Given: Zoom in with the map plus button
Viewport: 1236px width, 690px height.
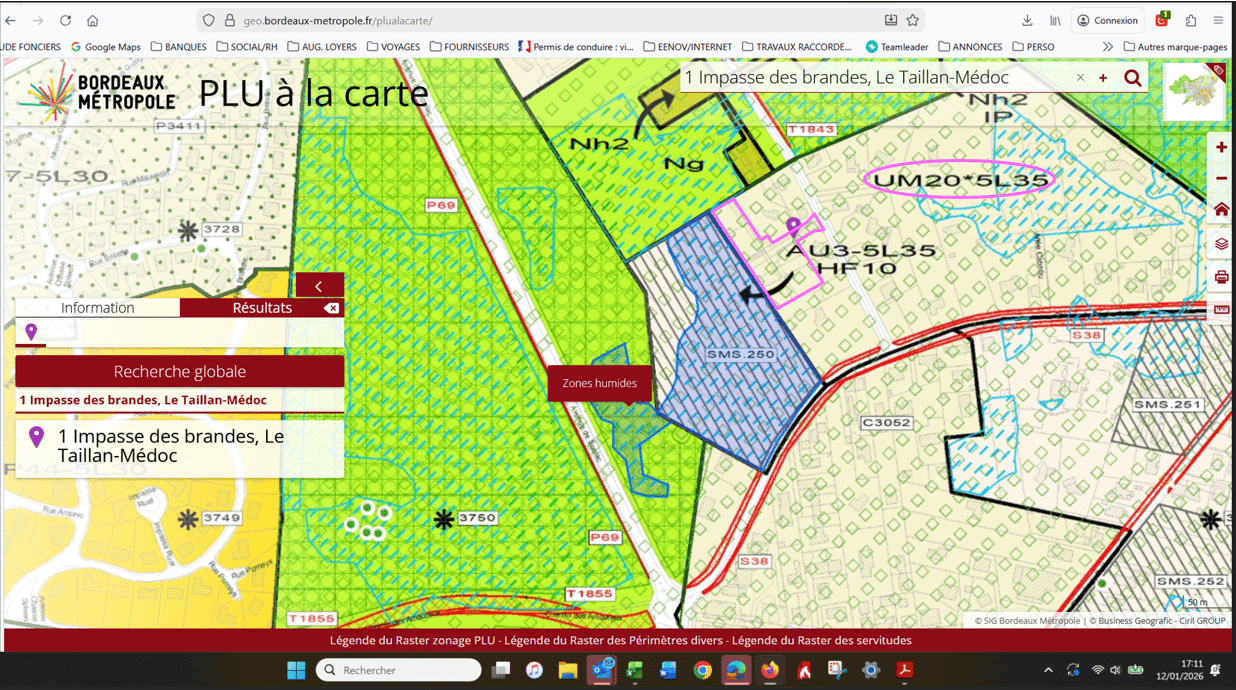Looking at the screenshot, I should click(1221, 148).
